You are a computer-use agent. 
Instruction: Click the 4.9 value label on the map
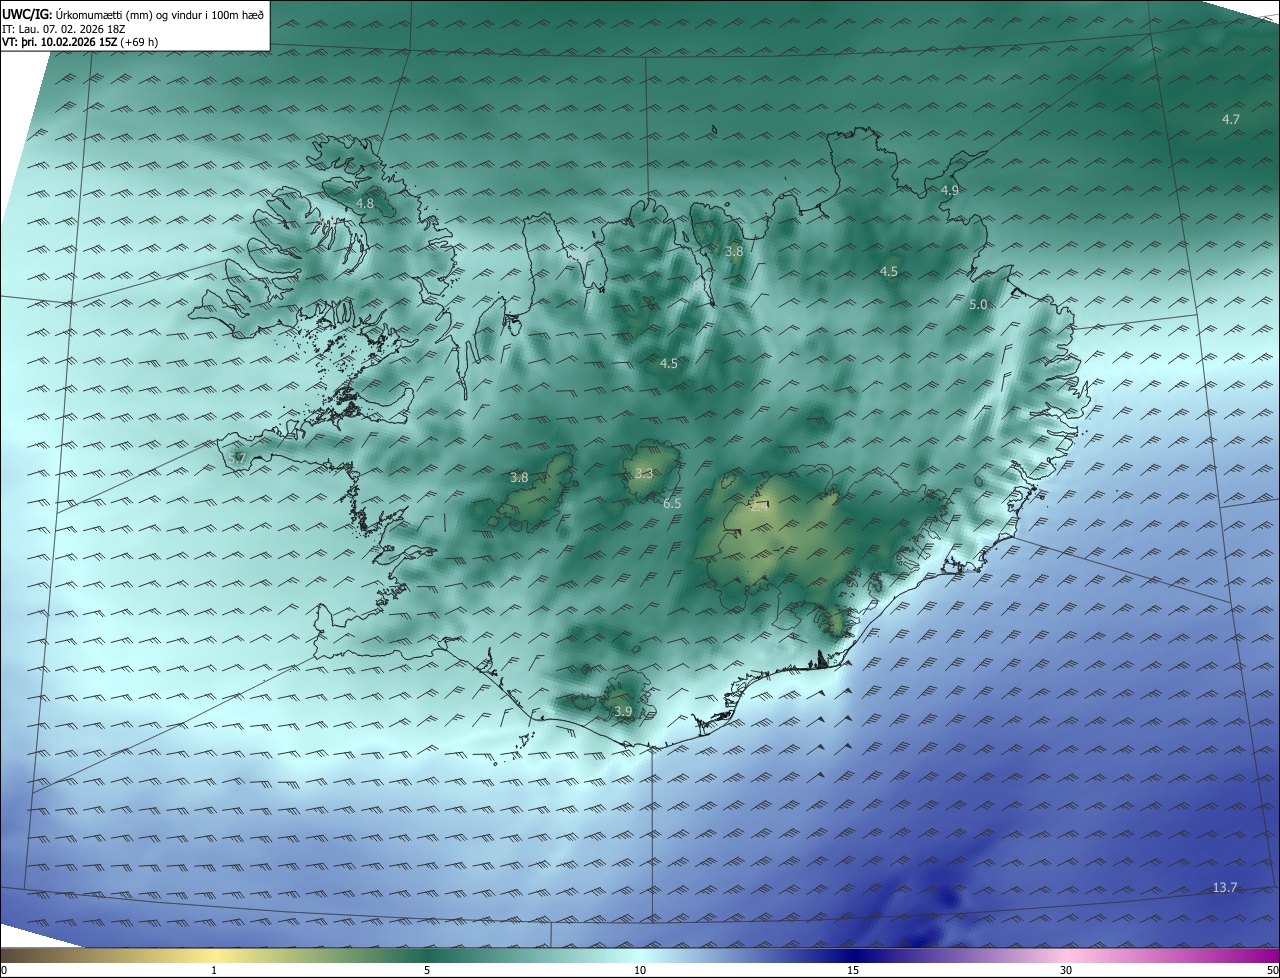[949, 190]
